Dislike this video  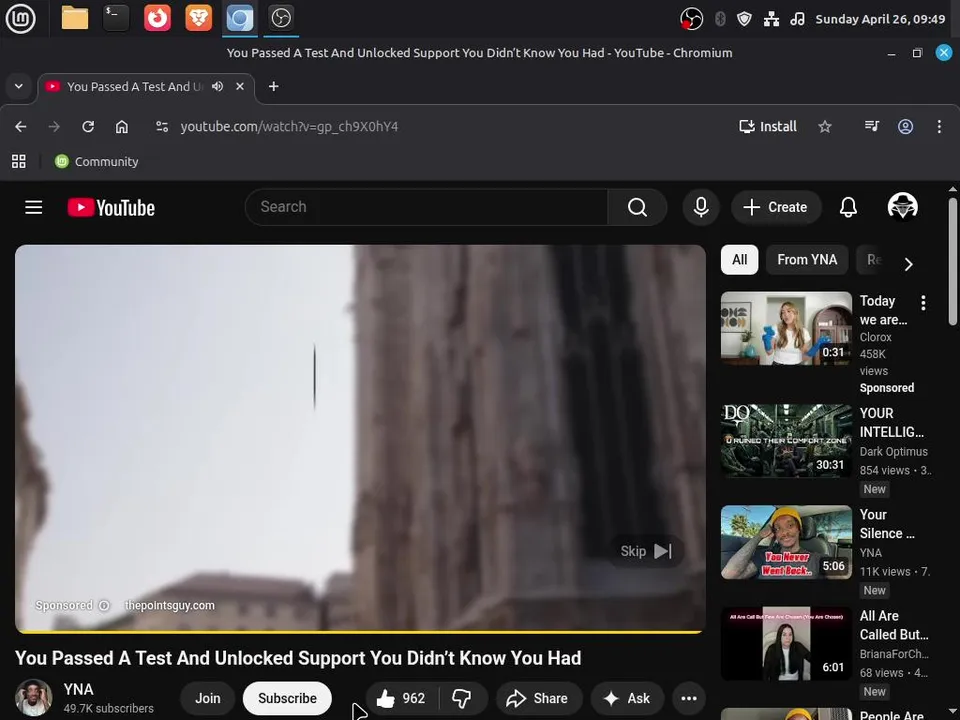(462, 698)
